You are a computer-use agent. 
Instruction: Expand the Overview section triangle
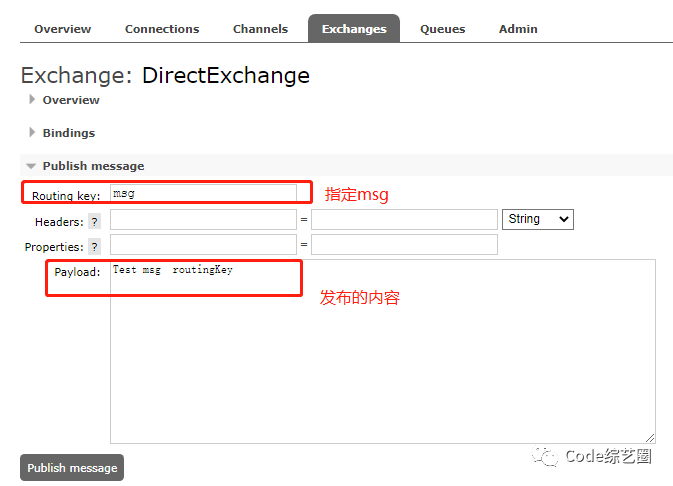(x=32, y=100)
